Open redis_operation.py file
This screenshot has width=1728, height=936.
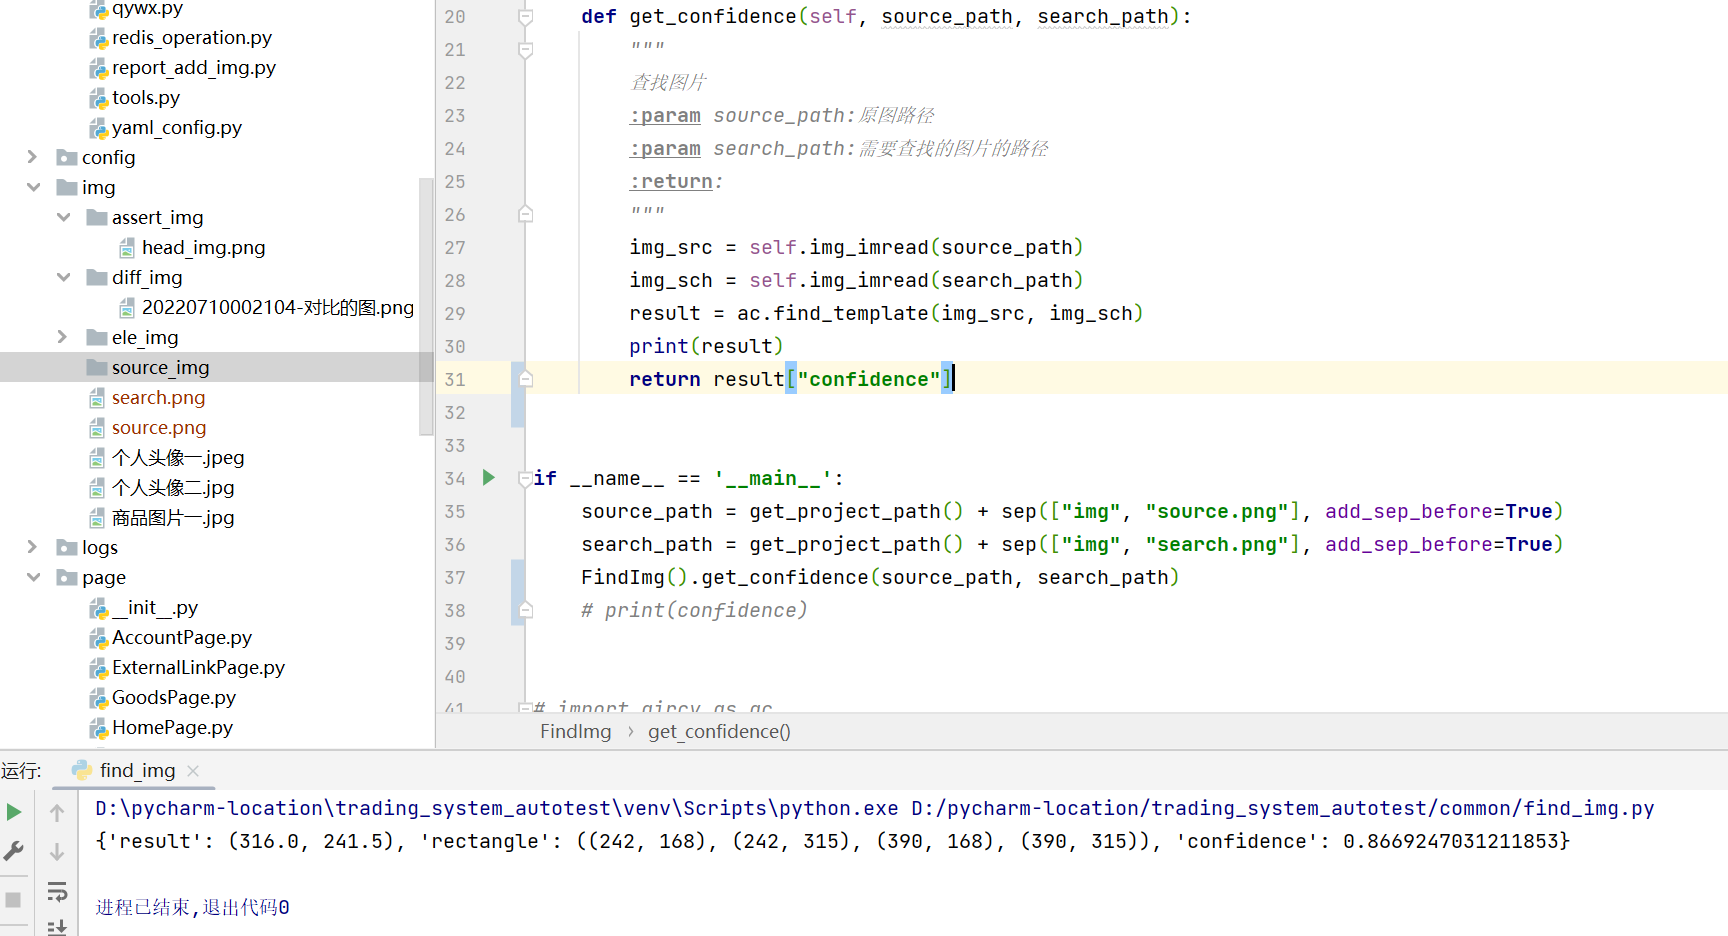coord(192,37)
